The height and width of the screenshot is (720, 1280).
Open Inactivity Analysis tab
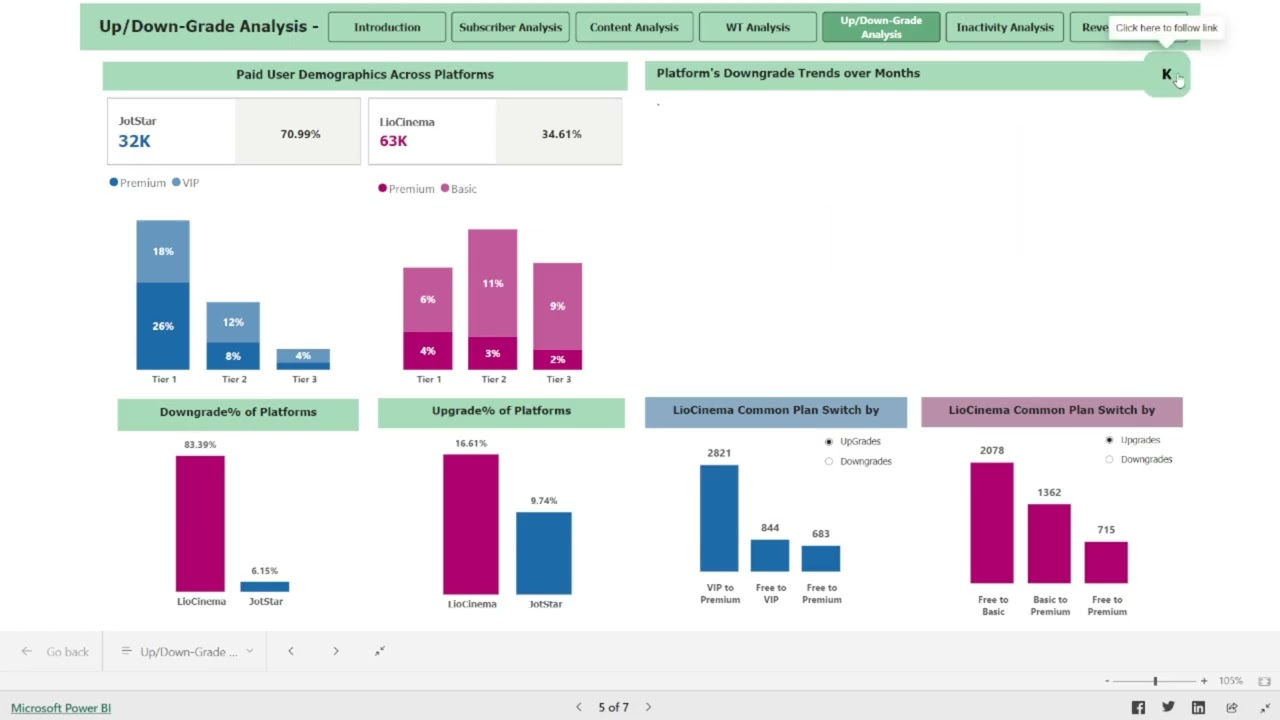(1005, 27)
